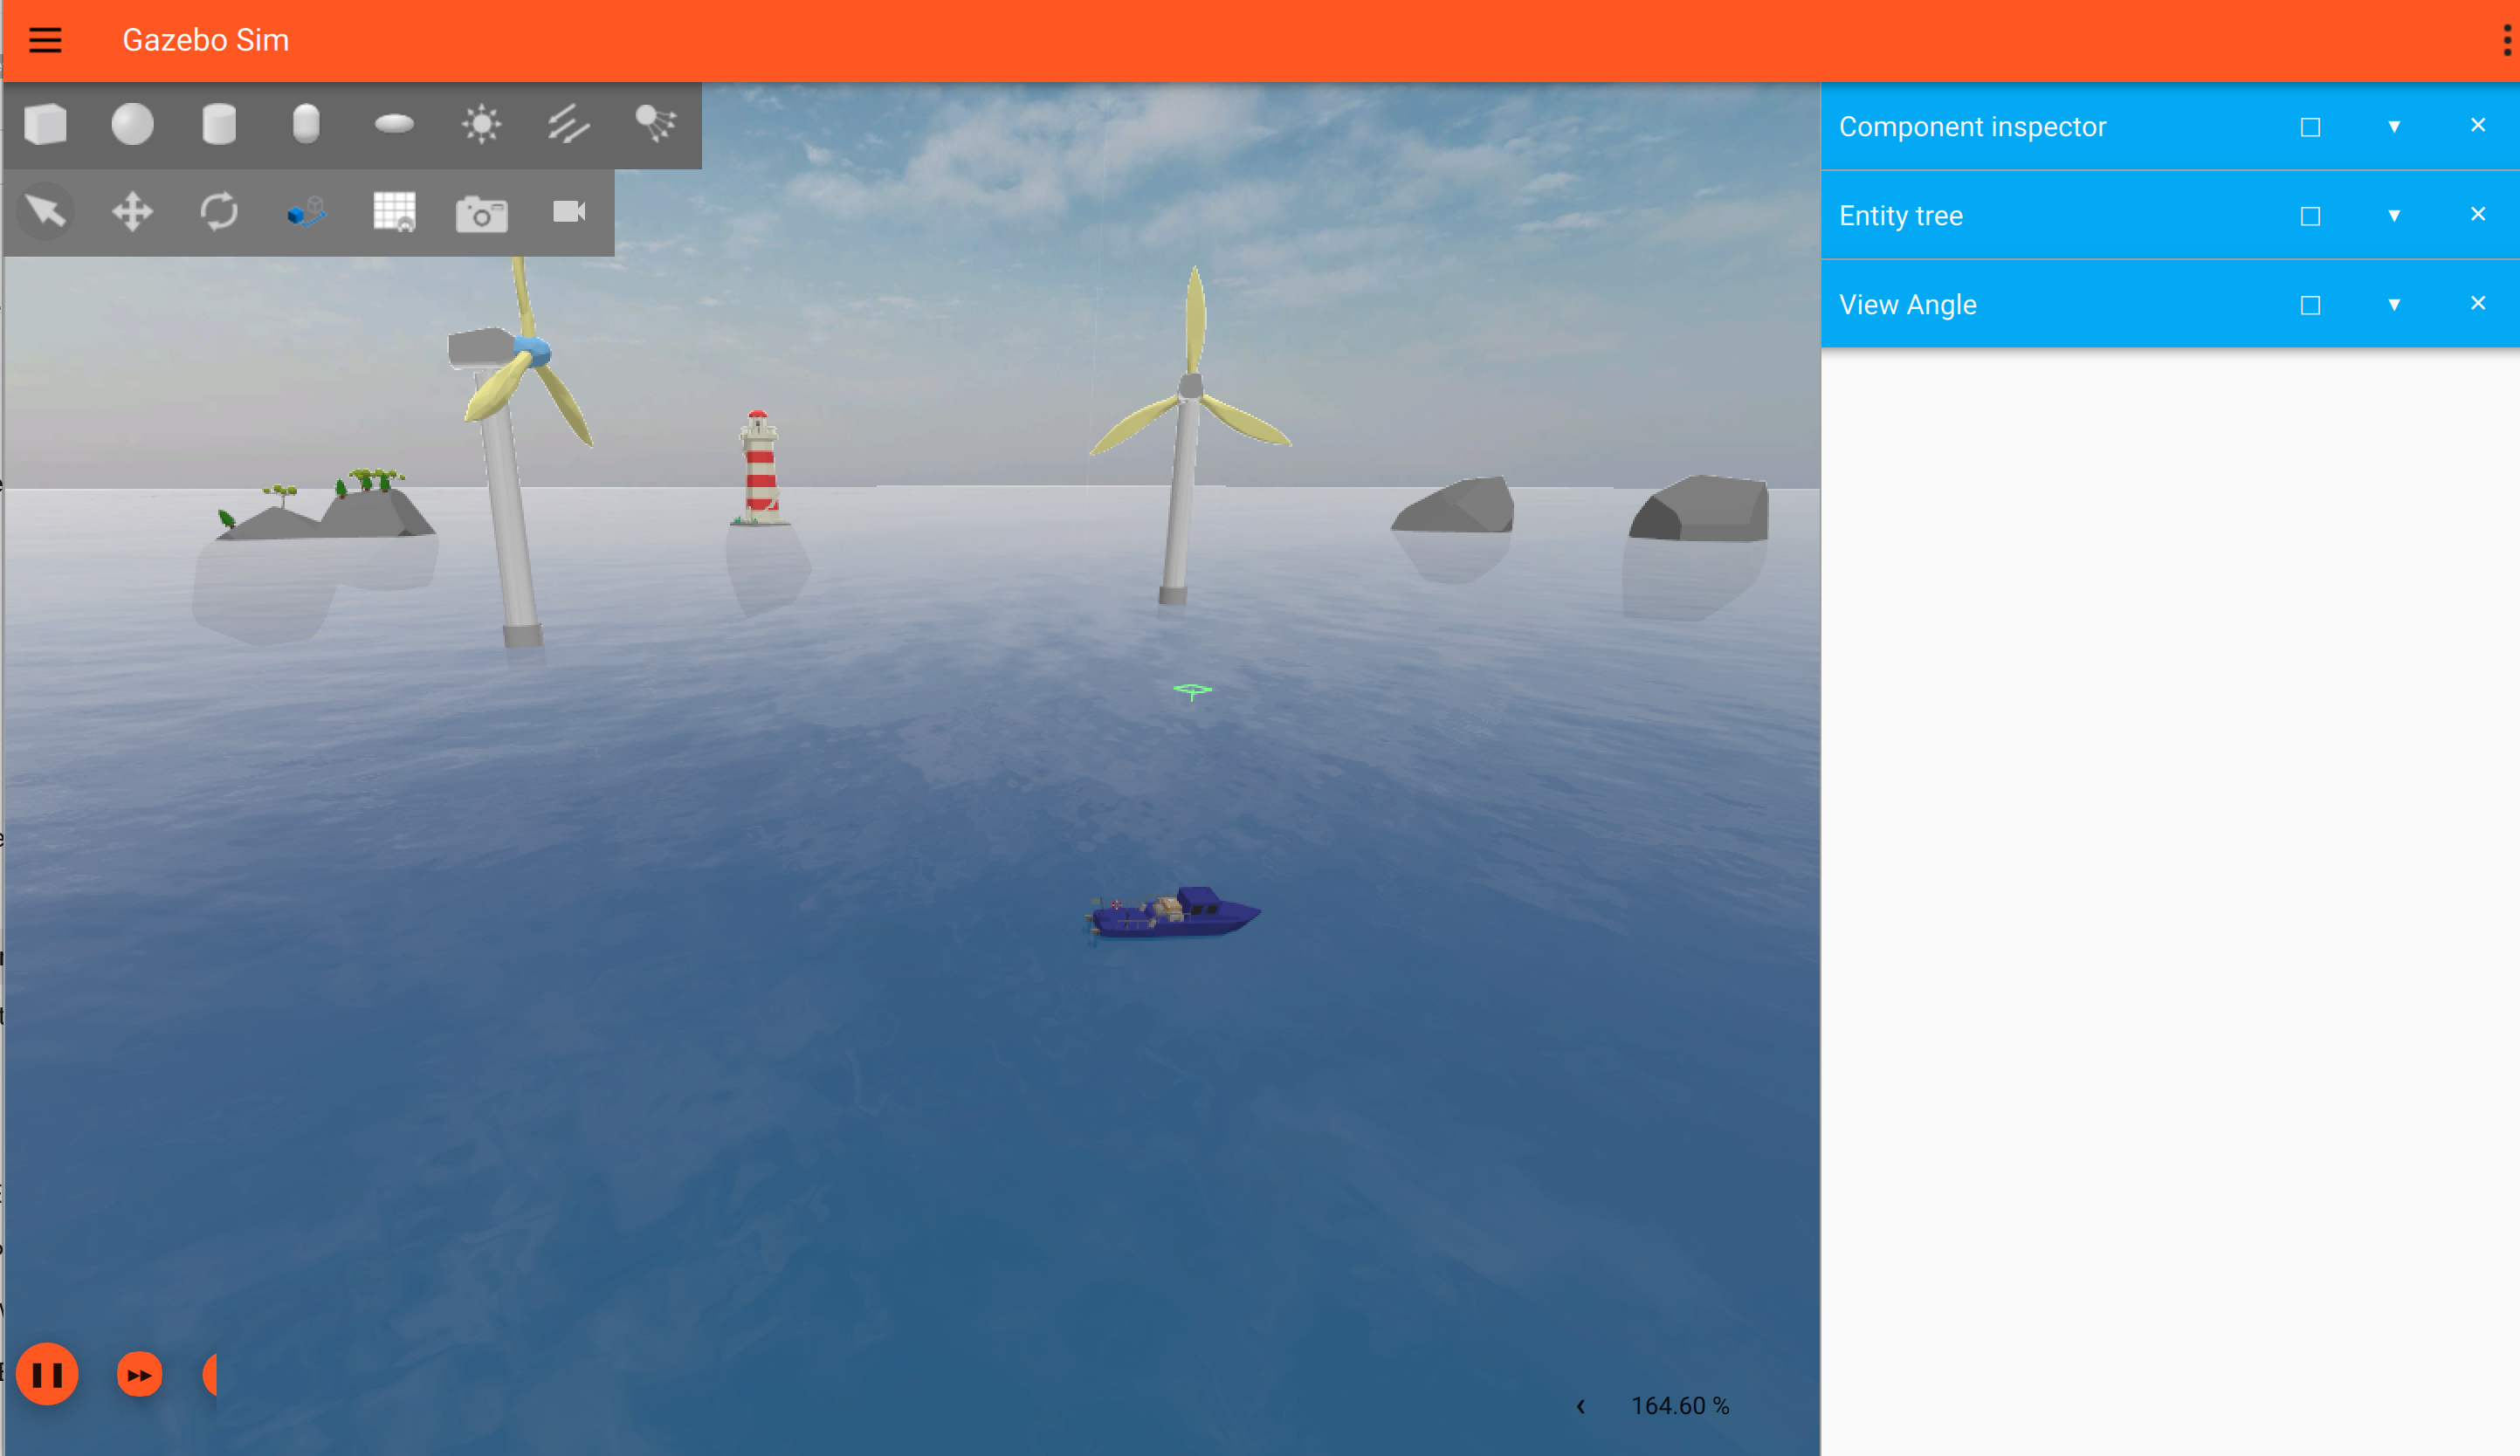Viewport: 2520px width, 1456px height.
Task: Pause the simulation
Action: [47, 1374]
